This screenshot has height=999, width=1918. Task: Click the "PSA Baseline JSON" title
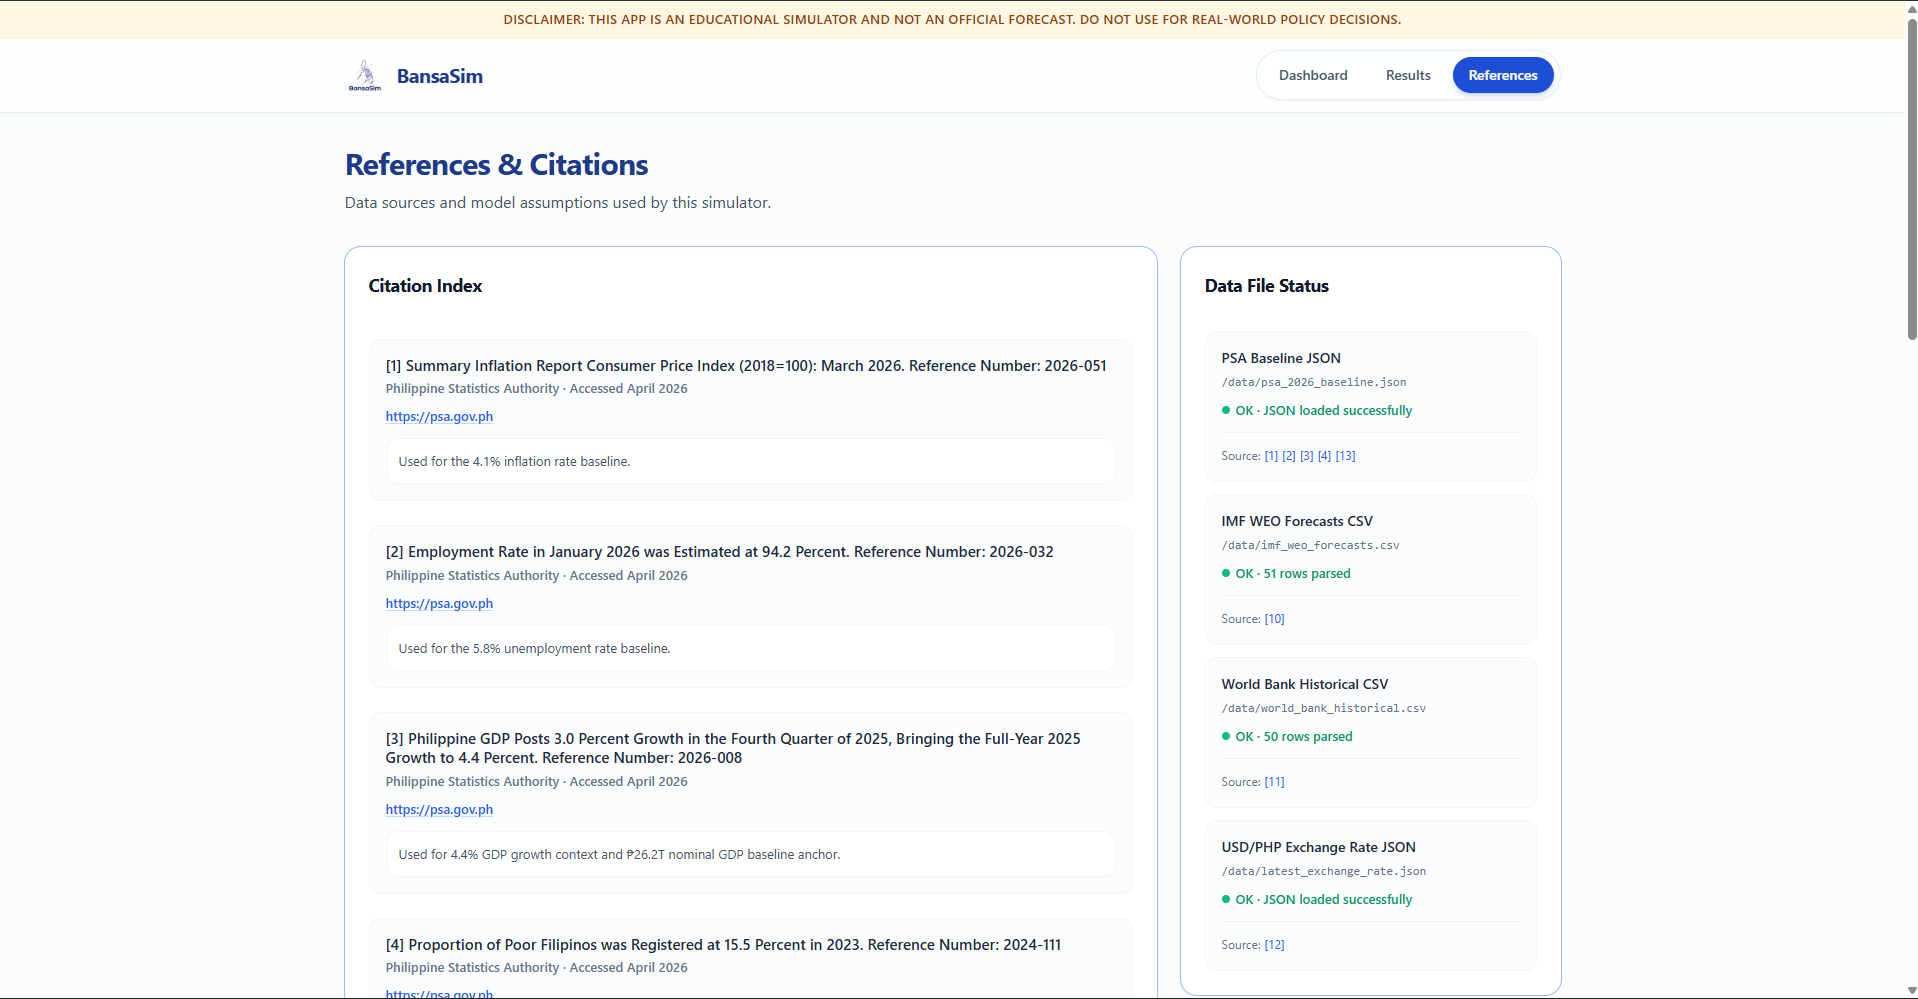click(1281, 358)
